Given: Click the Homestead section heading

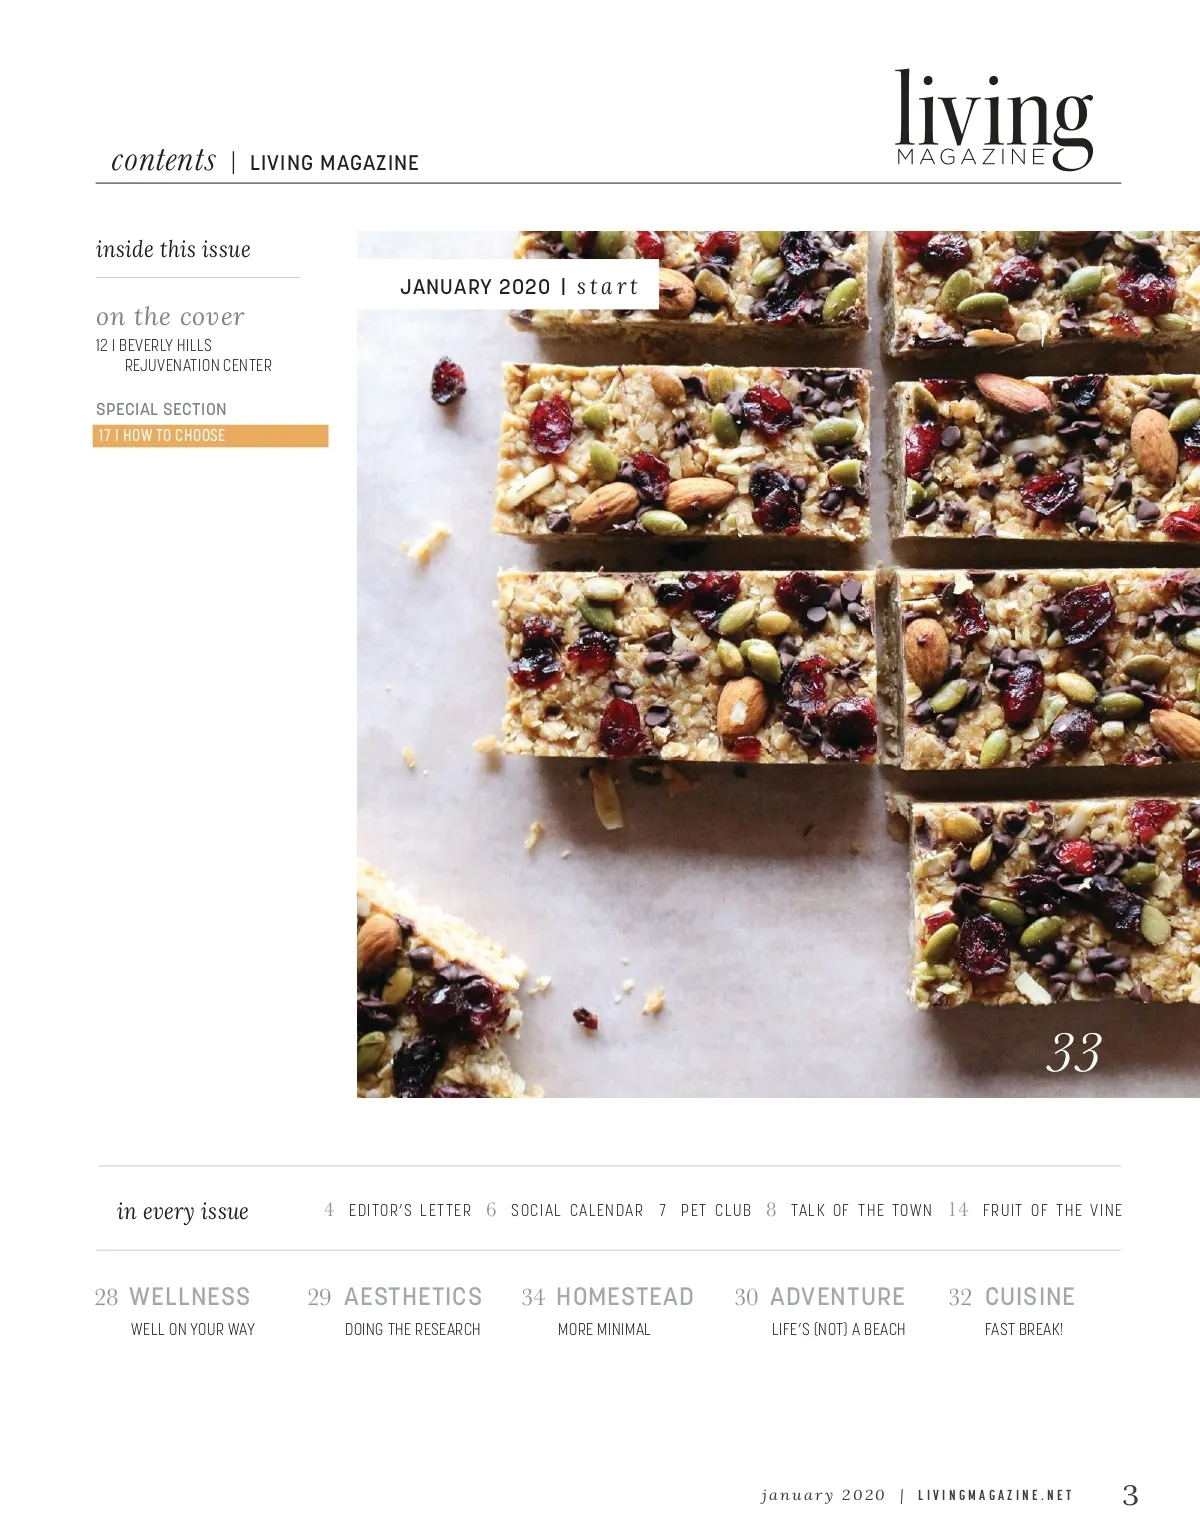Looking at the screenshot, I should pyautogui.click(x=608, y=1297).
